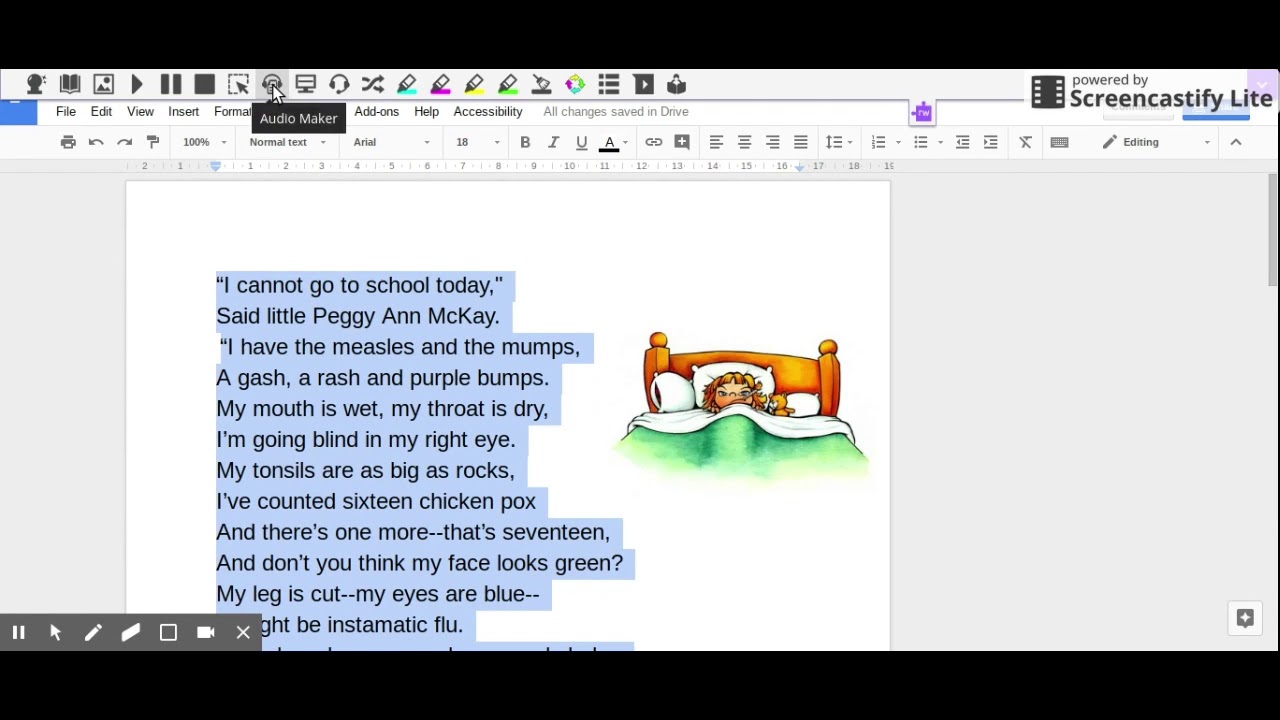Collect highlights with the multicolor circle icon

(x=575, y=85)
